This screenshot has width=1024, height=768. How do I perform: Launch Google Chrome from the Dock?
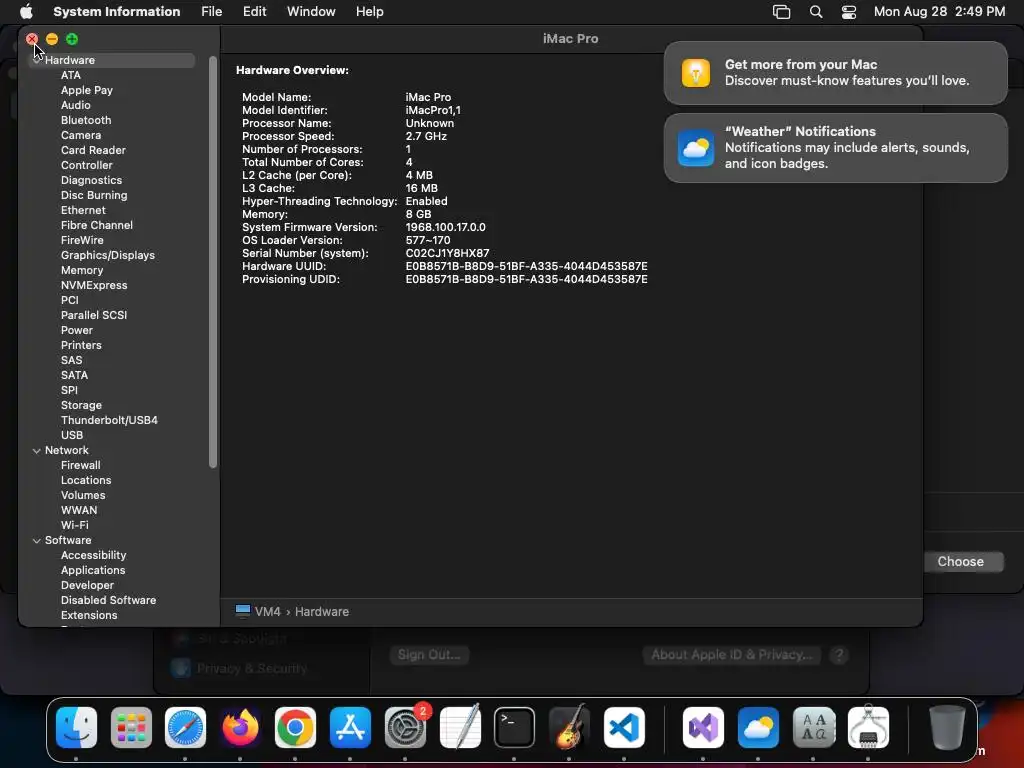coord(295,727)
